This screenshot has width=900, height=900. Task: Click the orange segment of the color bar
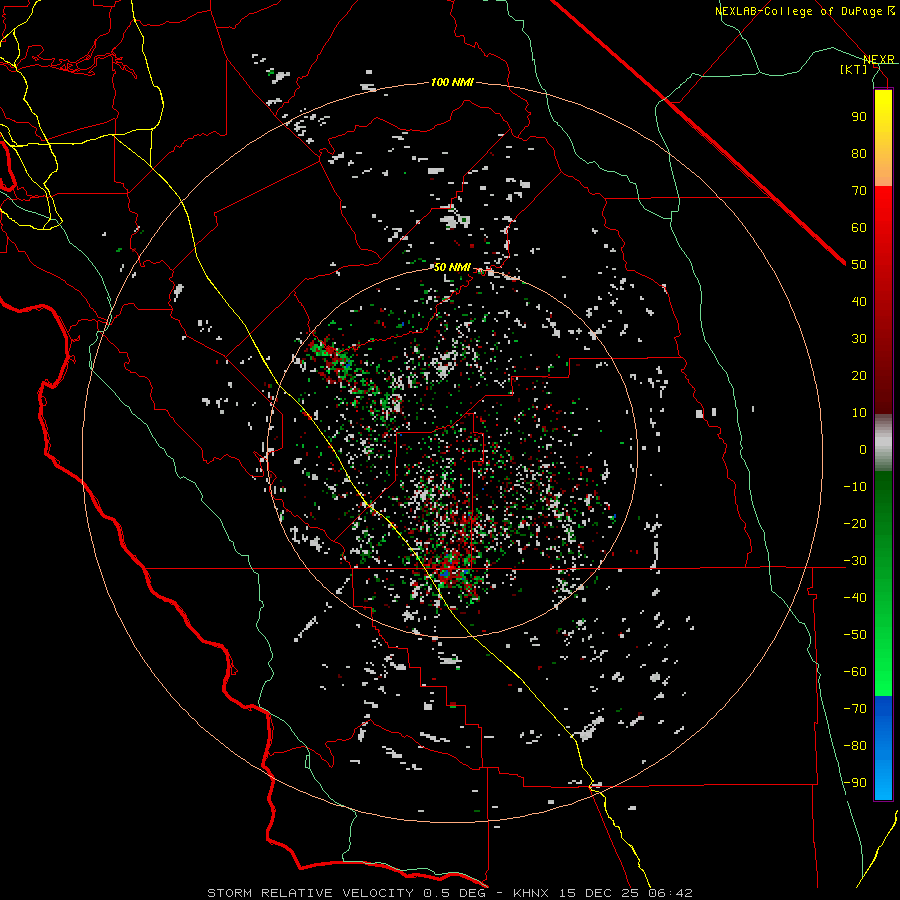coord(883,166)
